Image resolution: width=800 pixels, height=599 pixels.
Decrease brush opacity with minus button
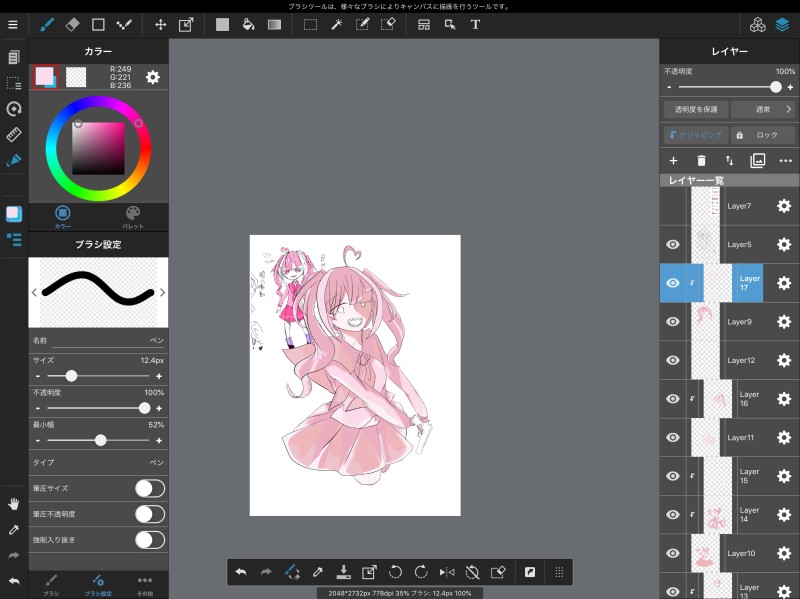tap(38, 408)
